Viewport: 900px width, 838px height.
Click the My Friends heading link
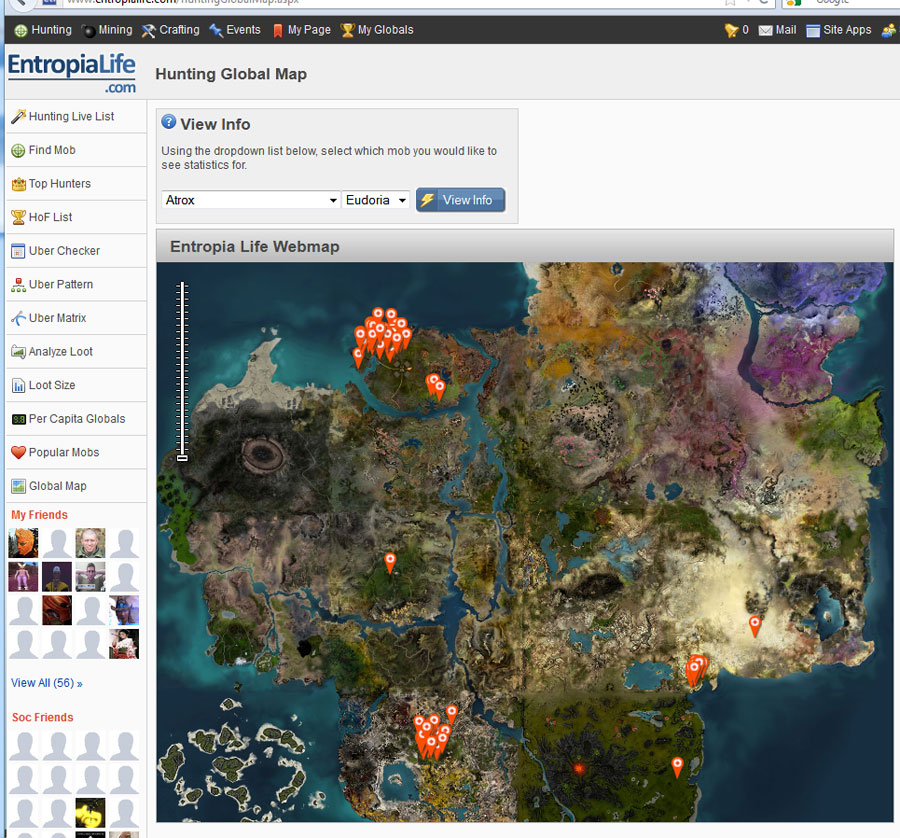point(40,515)
